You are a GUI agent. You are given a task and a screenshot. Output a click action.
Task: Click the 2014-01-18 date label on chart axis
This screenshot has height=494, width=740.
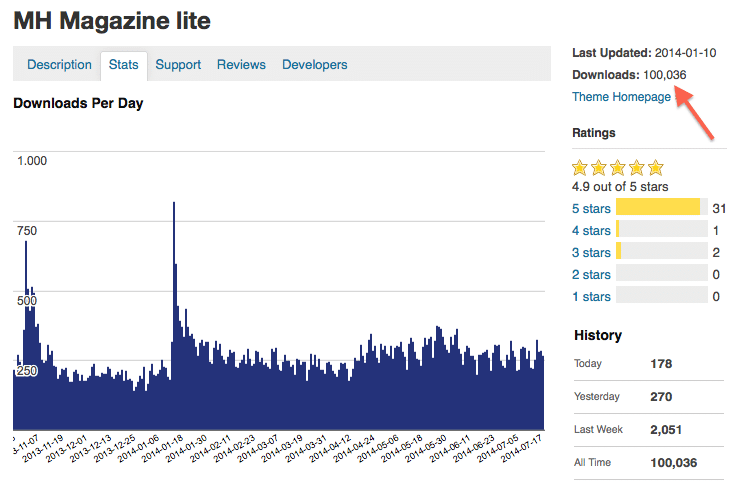[x=163, y=449]
